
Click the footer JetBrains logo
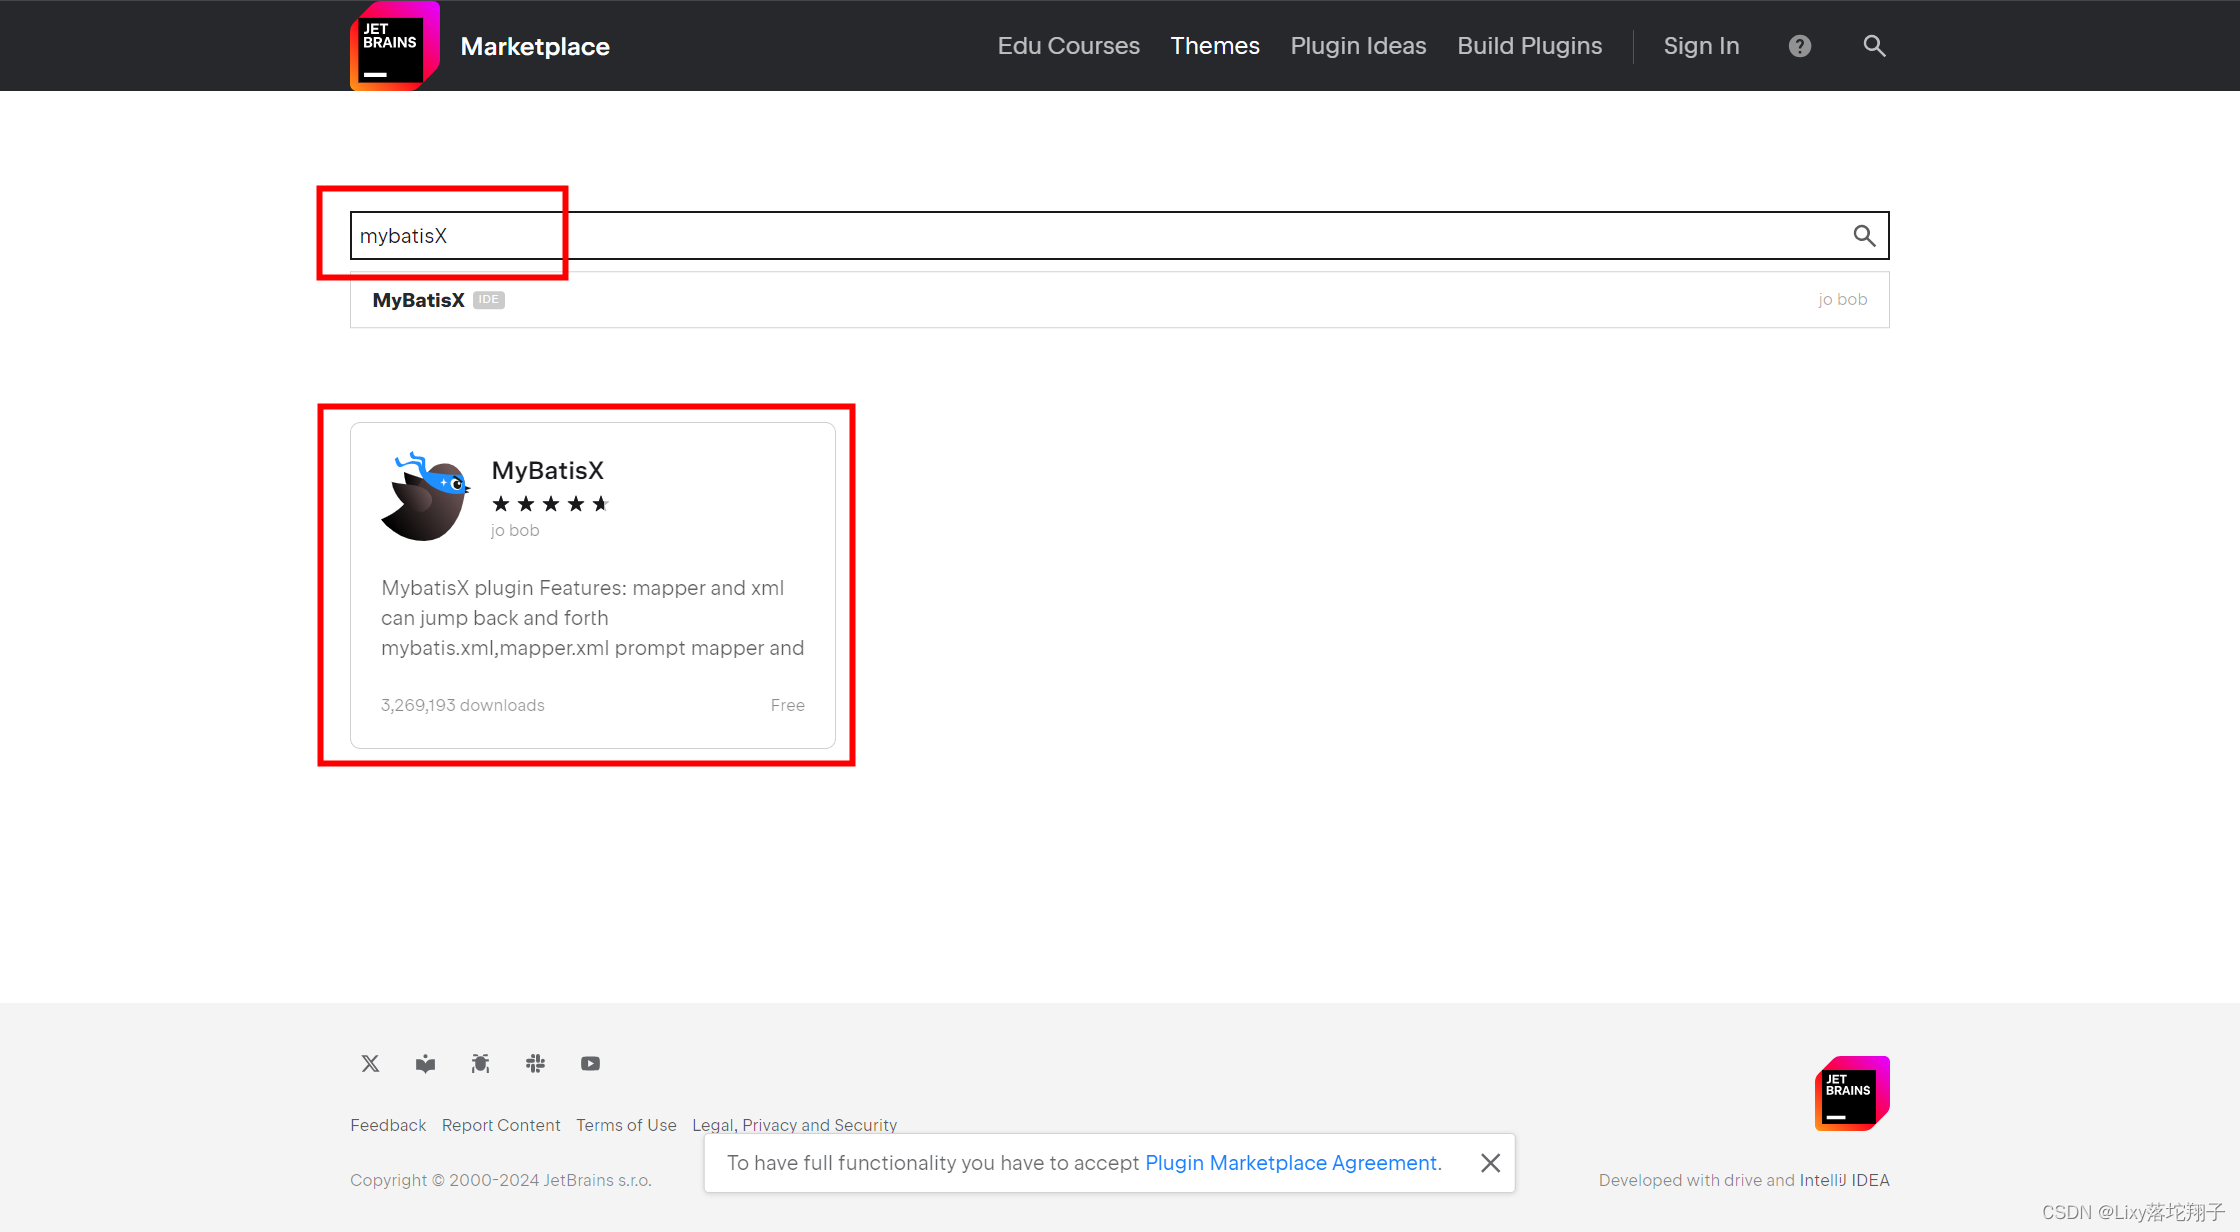1851,1093
